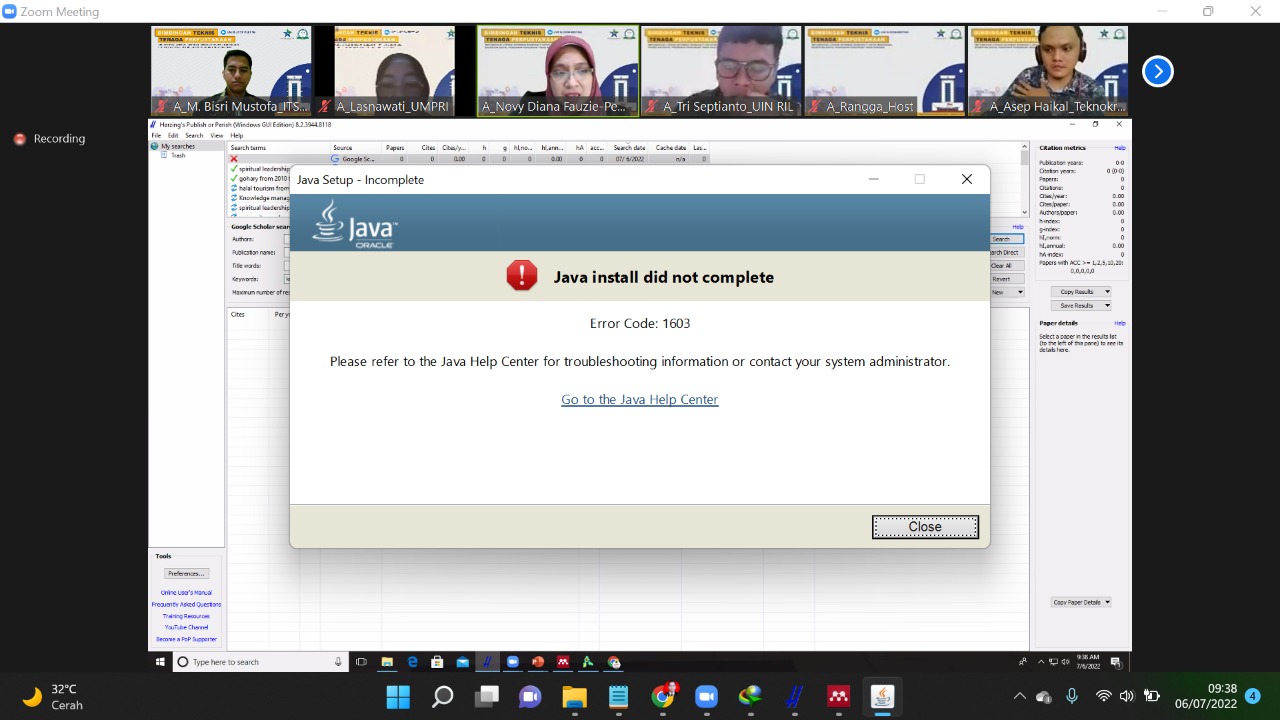This screenshot has width=1280, height=720.
Task: Open Windows 11 taskbar search
Action: (442, 697)
